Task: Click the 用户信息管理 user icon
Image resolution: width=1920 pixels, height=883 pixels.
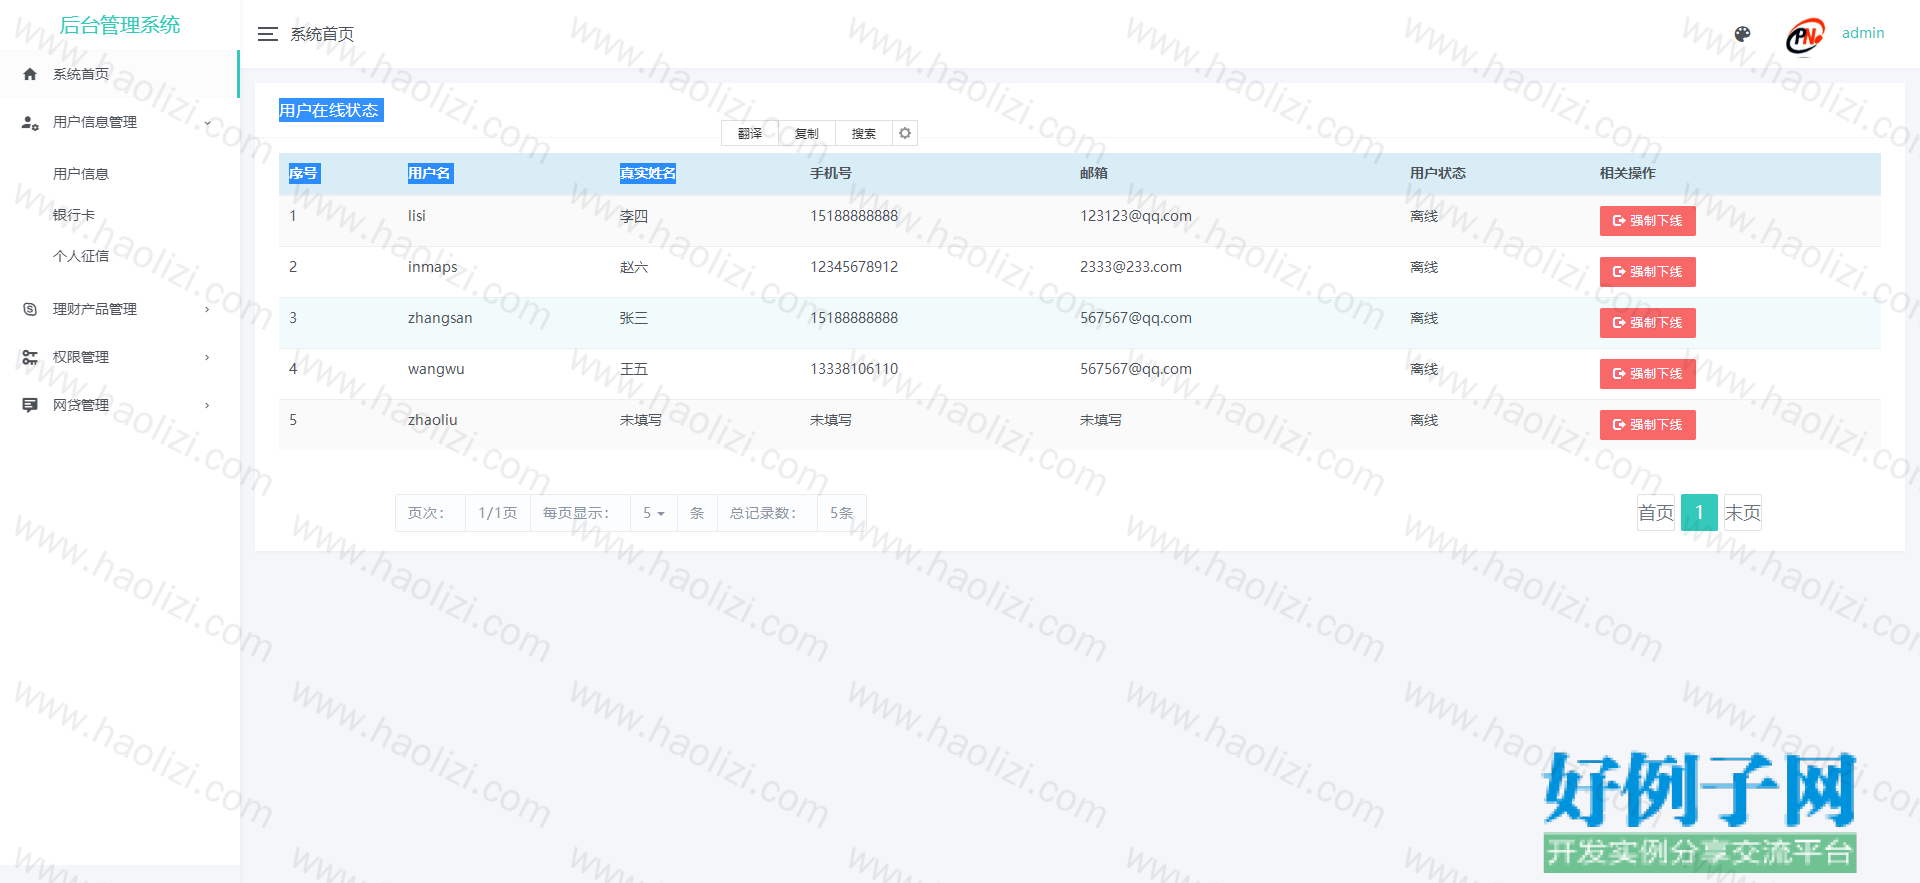Action: coord(30,122)
